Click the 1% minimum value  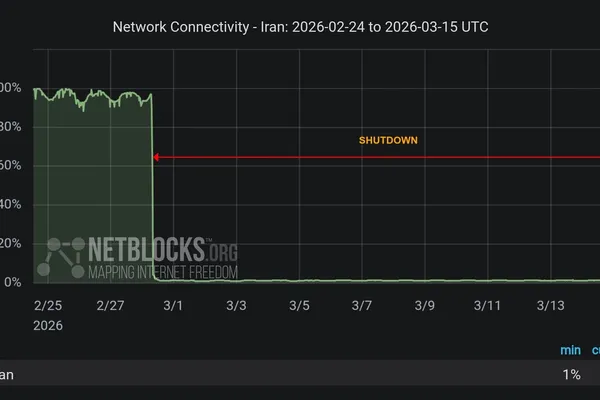point(571,374)
